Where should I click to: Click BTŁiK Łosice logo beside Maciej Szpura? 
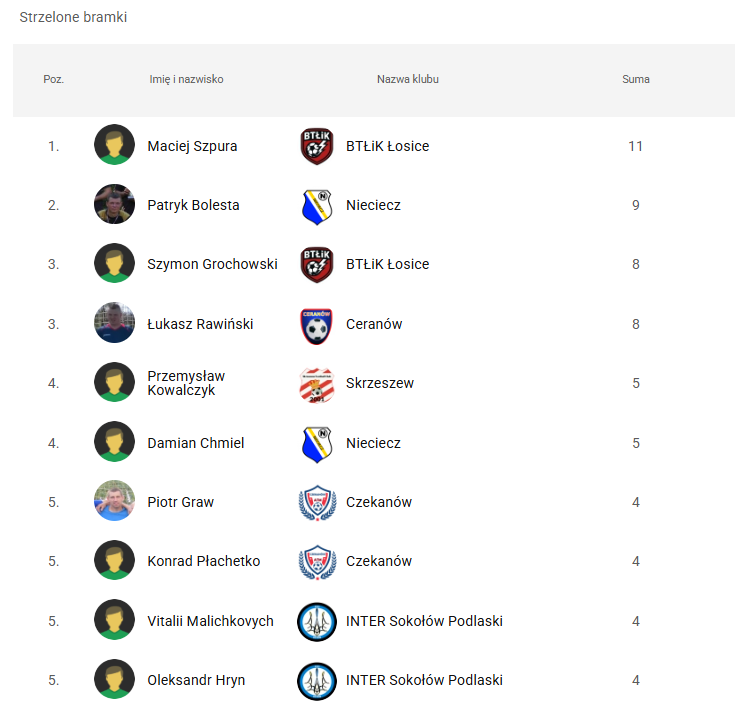pyautogui.click(x=317, y=146)
